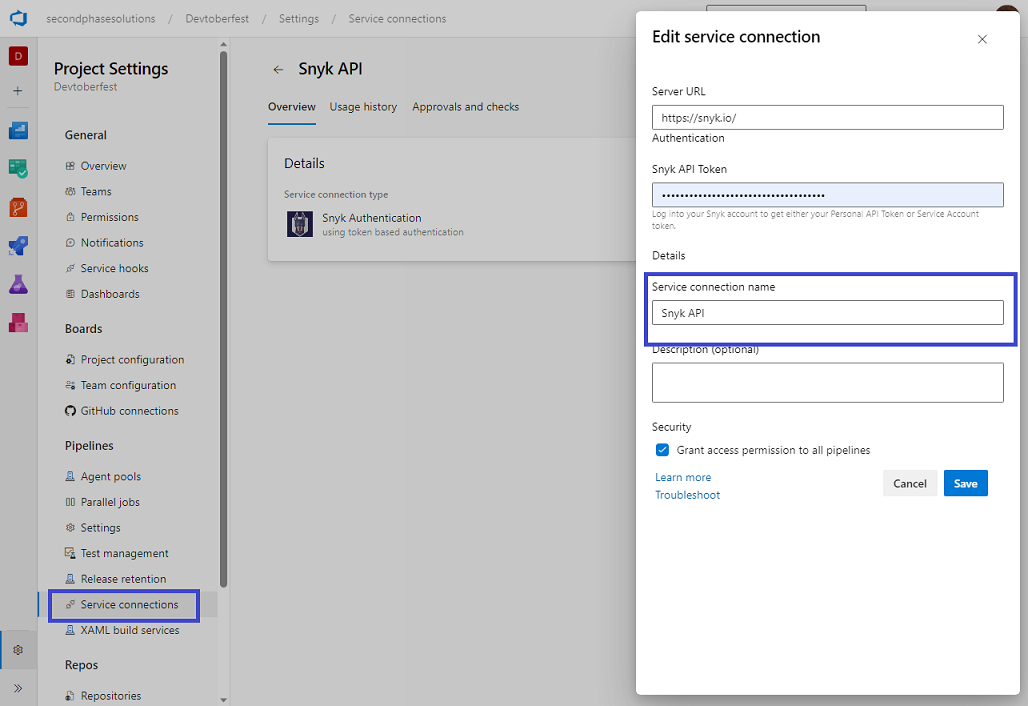Open the overview dashboard icon in left rail
Image resolution: width=1028 pixels, height=706 pixels.
(18, 130)
